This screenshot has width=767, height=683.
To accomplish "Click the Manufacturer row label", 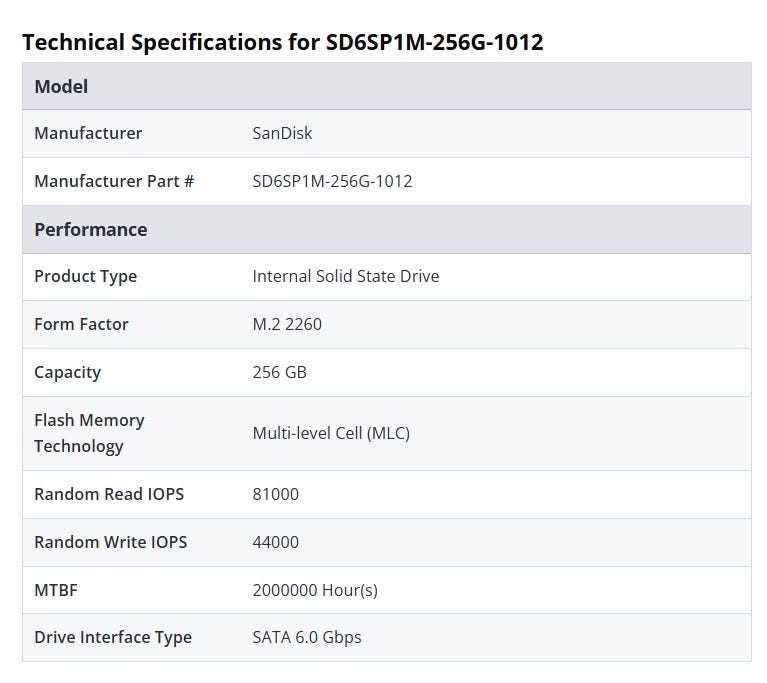I will click(88, 133).
